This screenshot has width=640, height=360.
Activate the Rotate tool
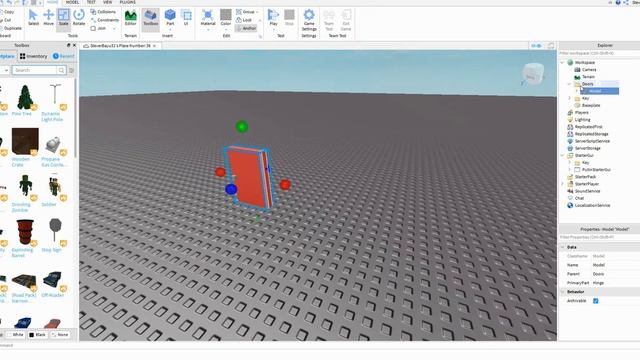coord(79,18)
